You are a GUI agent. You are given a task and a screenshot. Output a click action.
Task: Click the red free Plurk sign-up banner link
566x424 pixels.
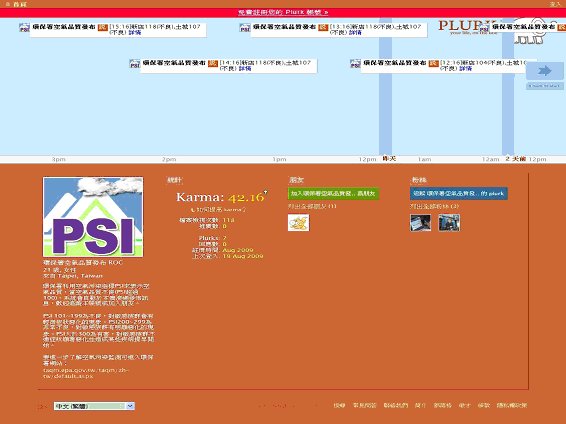(283, 12)
